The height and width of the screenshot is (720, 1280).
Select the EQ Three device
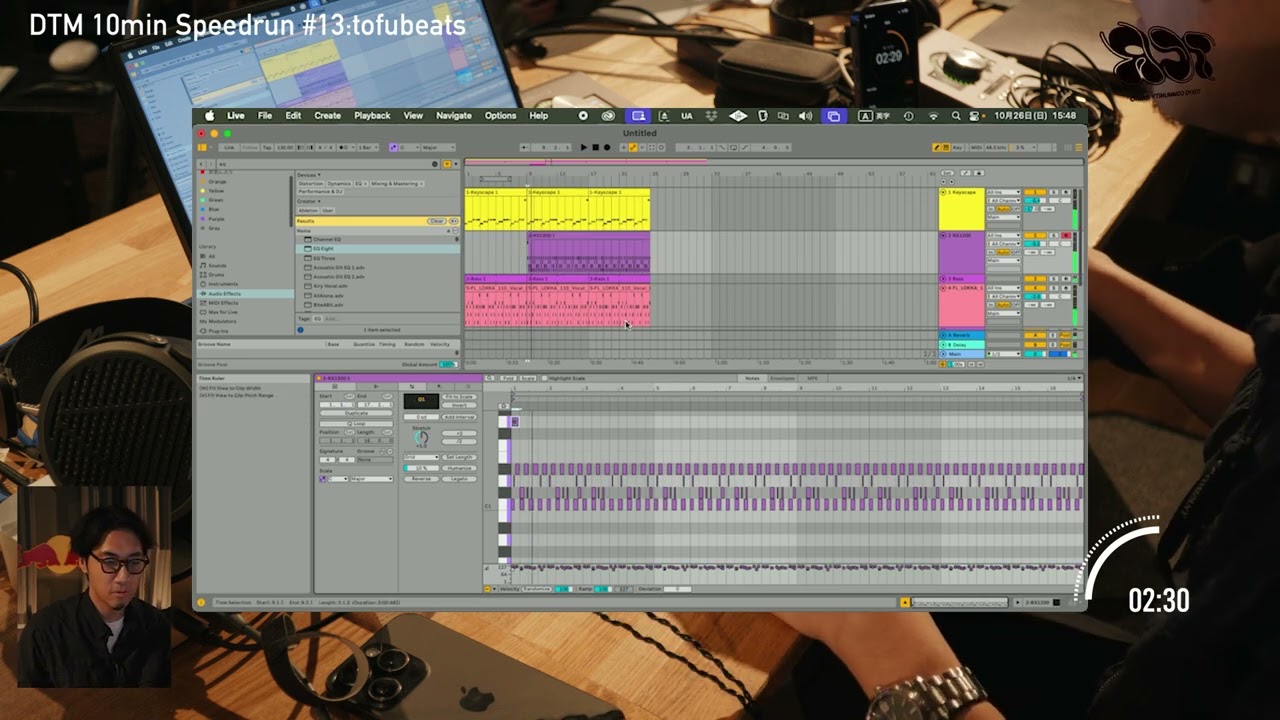(x=380, y=258)
